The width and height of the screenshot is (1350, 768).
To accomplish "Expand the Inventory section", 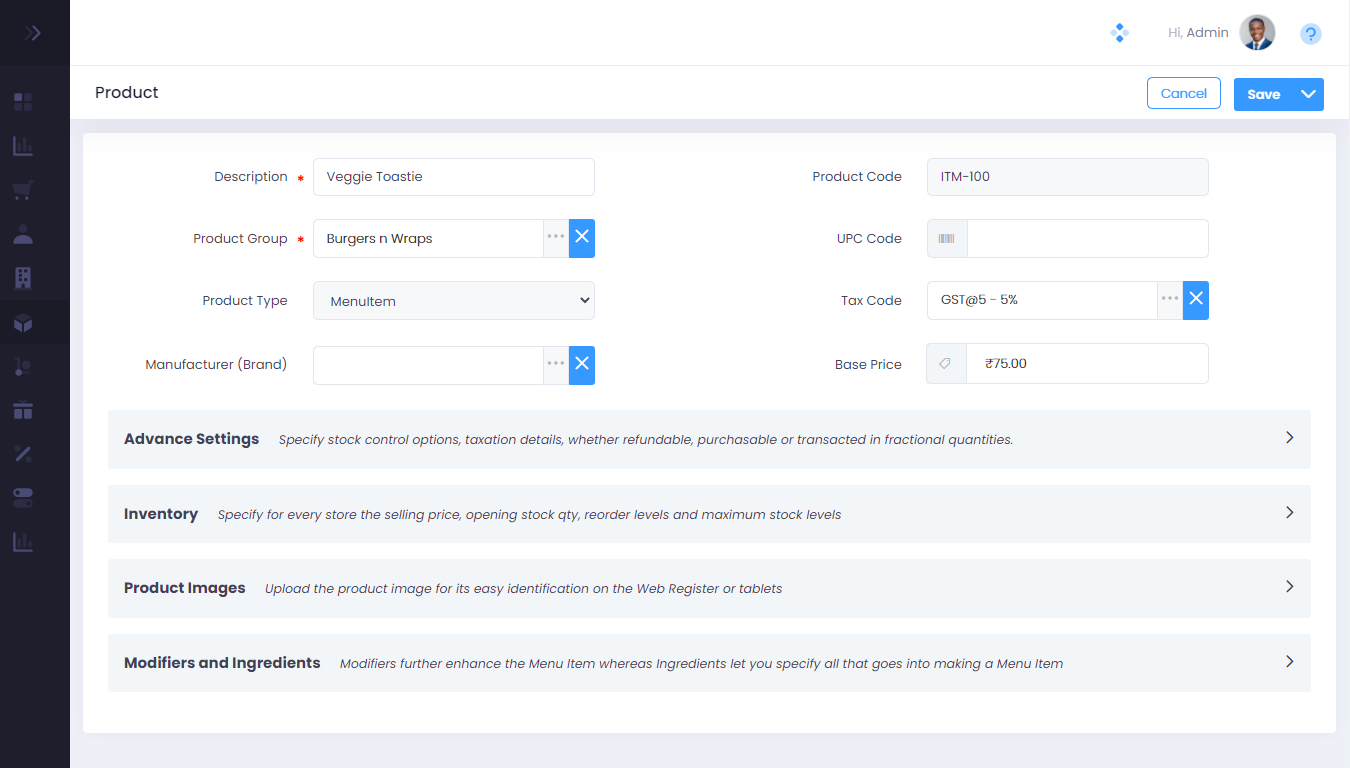I will (1289, 513).
